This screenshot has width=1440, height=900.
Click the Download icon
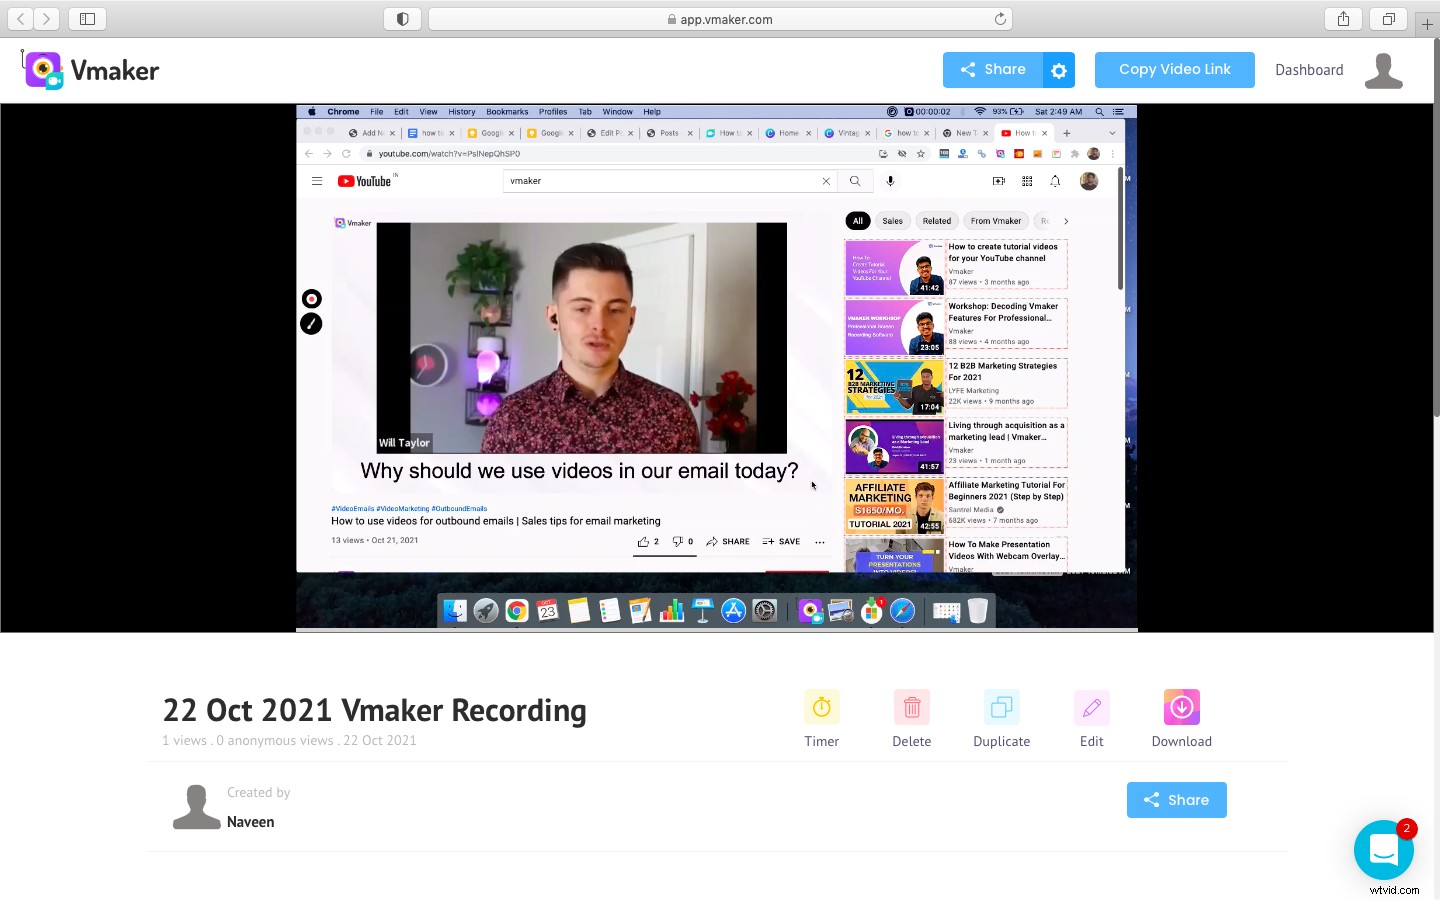(1181, 707)
